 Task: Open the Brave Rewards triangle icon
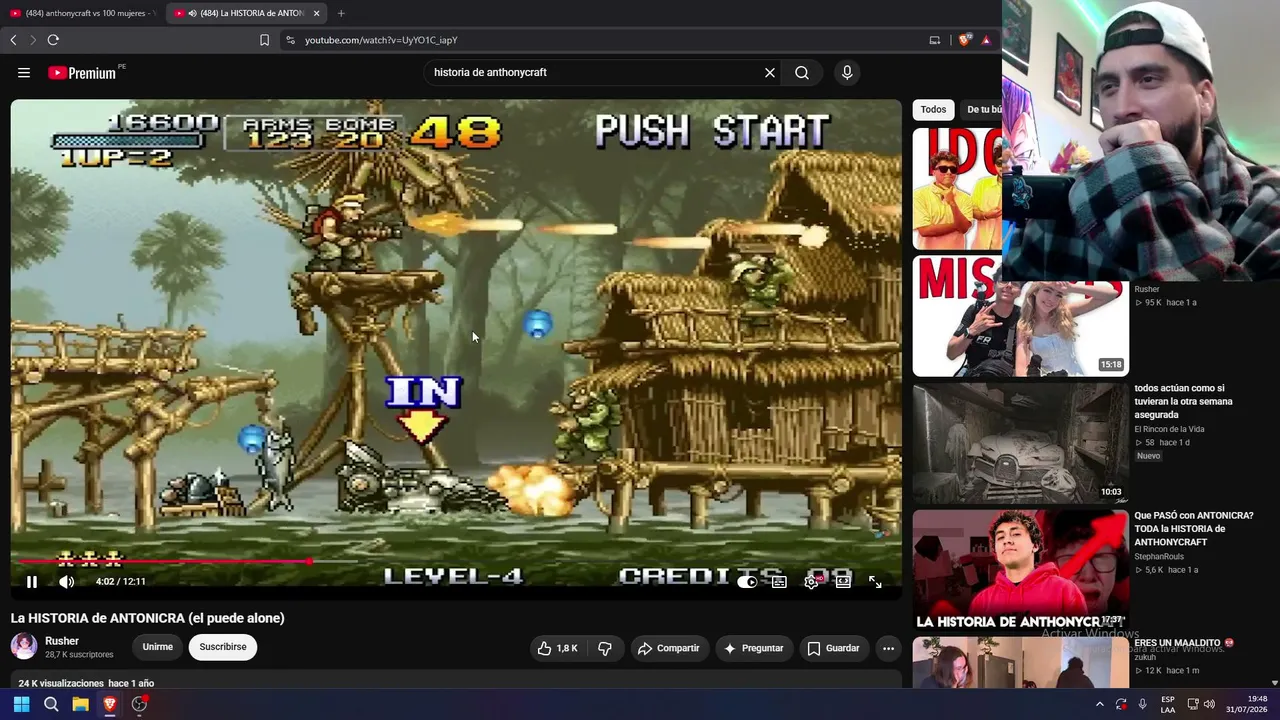(x=986, y=40)
